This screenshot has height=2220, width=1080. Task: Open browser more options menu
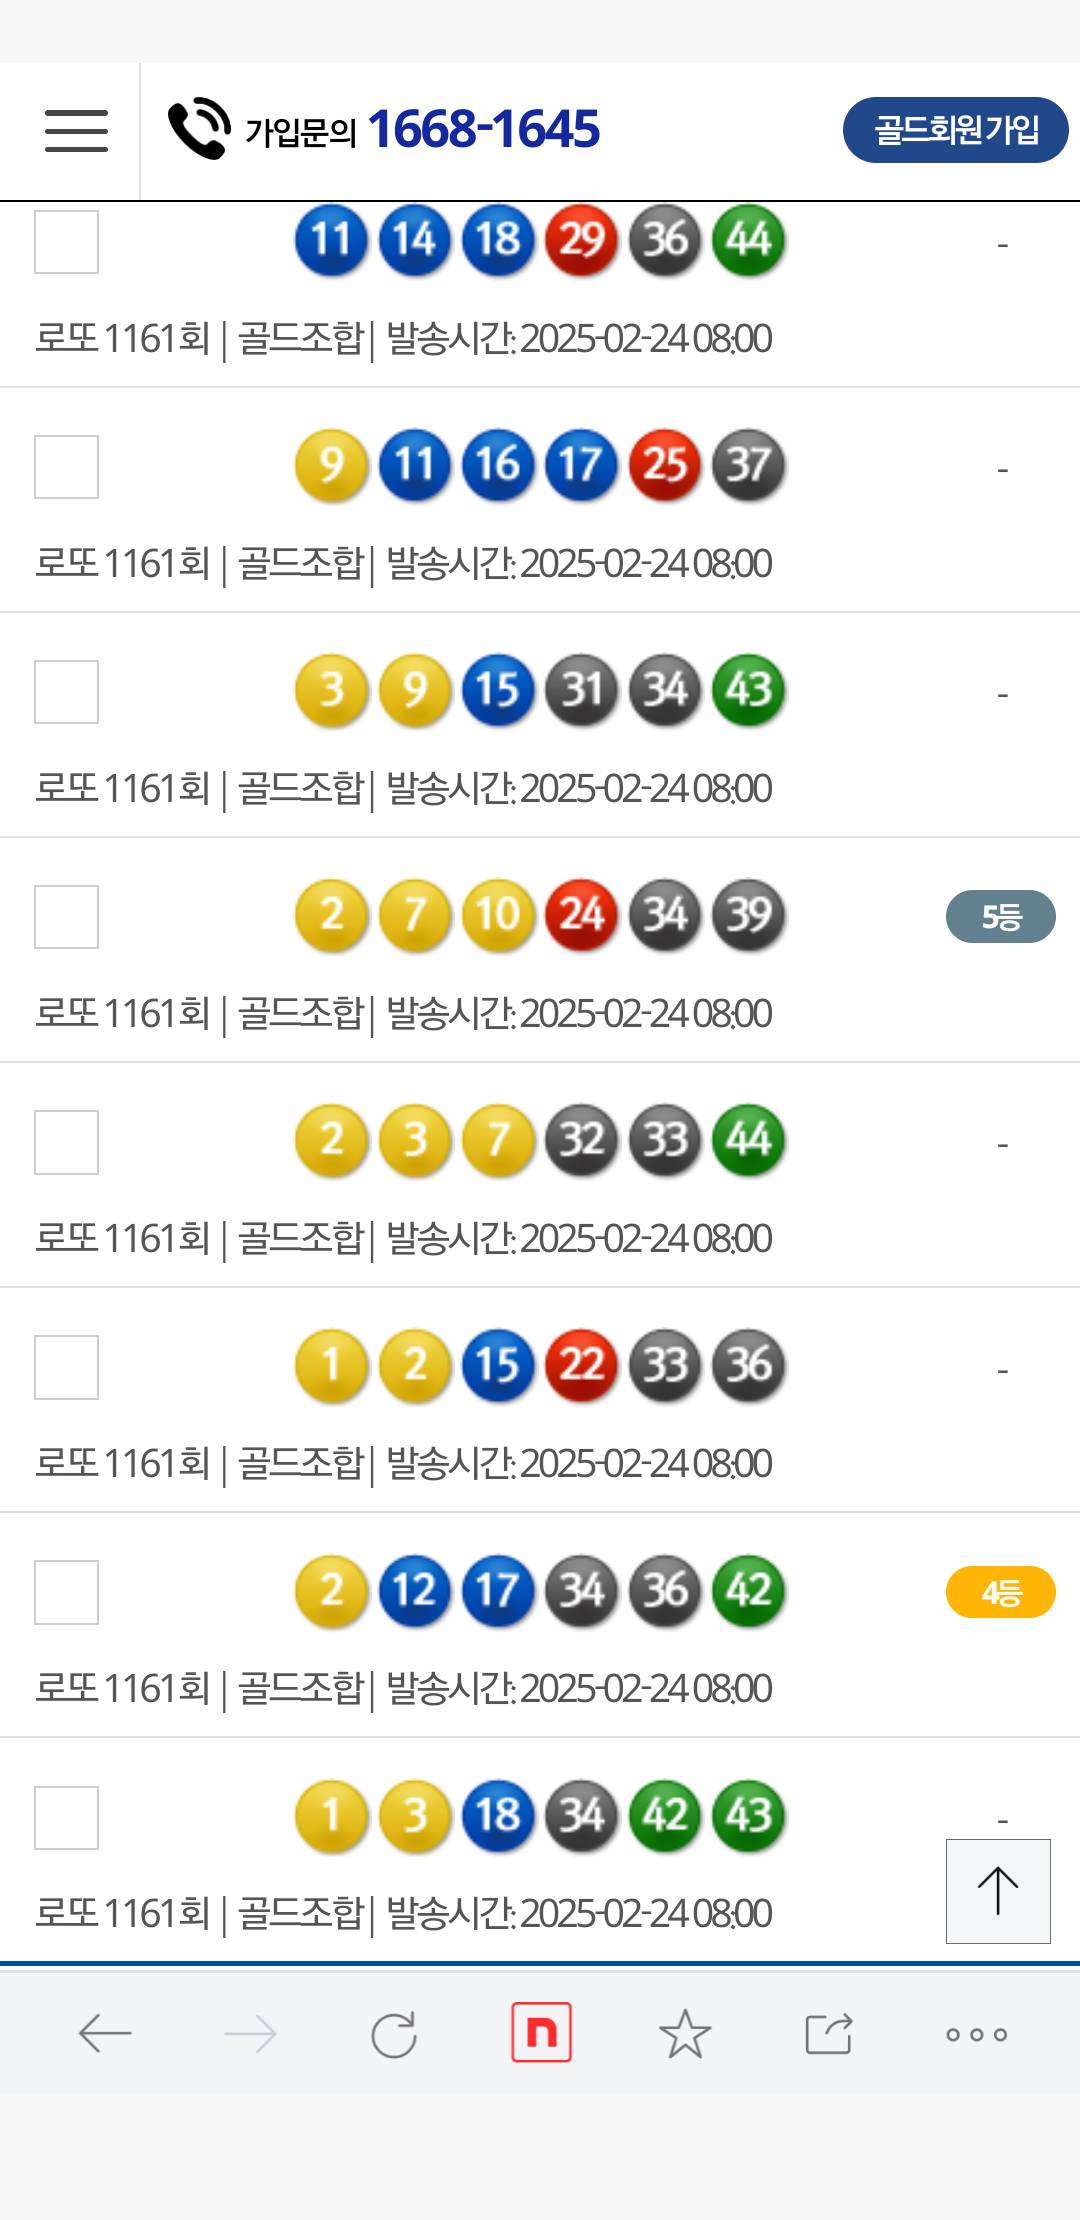point(976,2034)
